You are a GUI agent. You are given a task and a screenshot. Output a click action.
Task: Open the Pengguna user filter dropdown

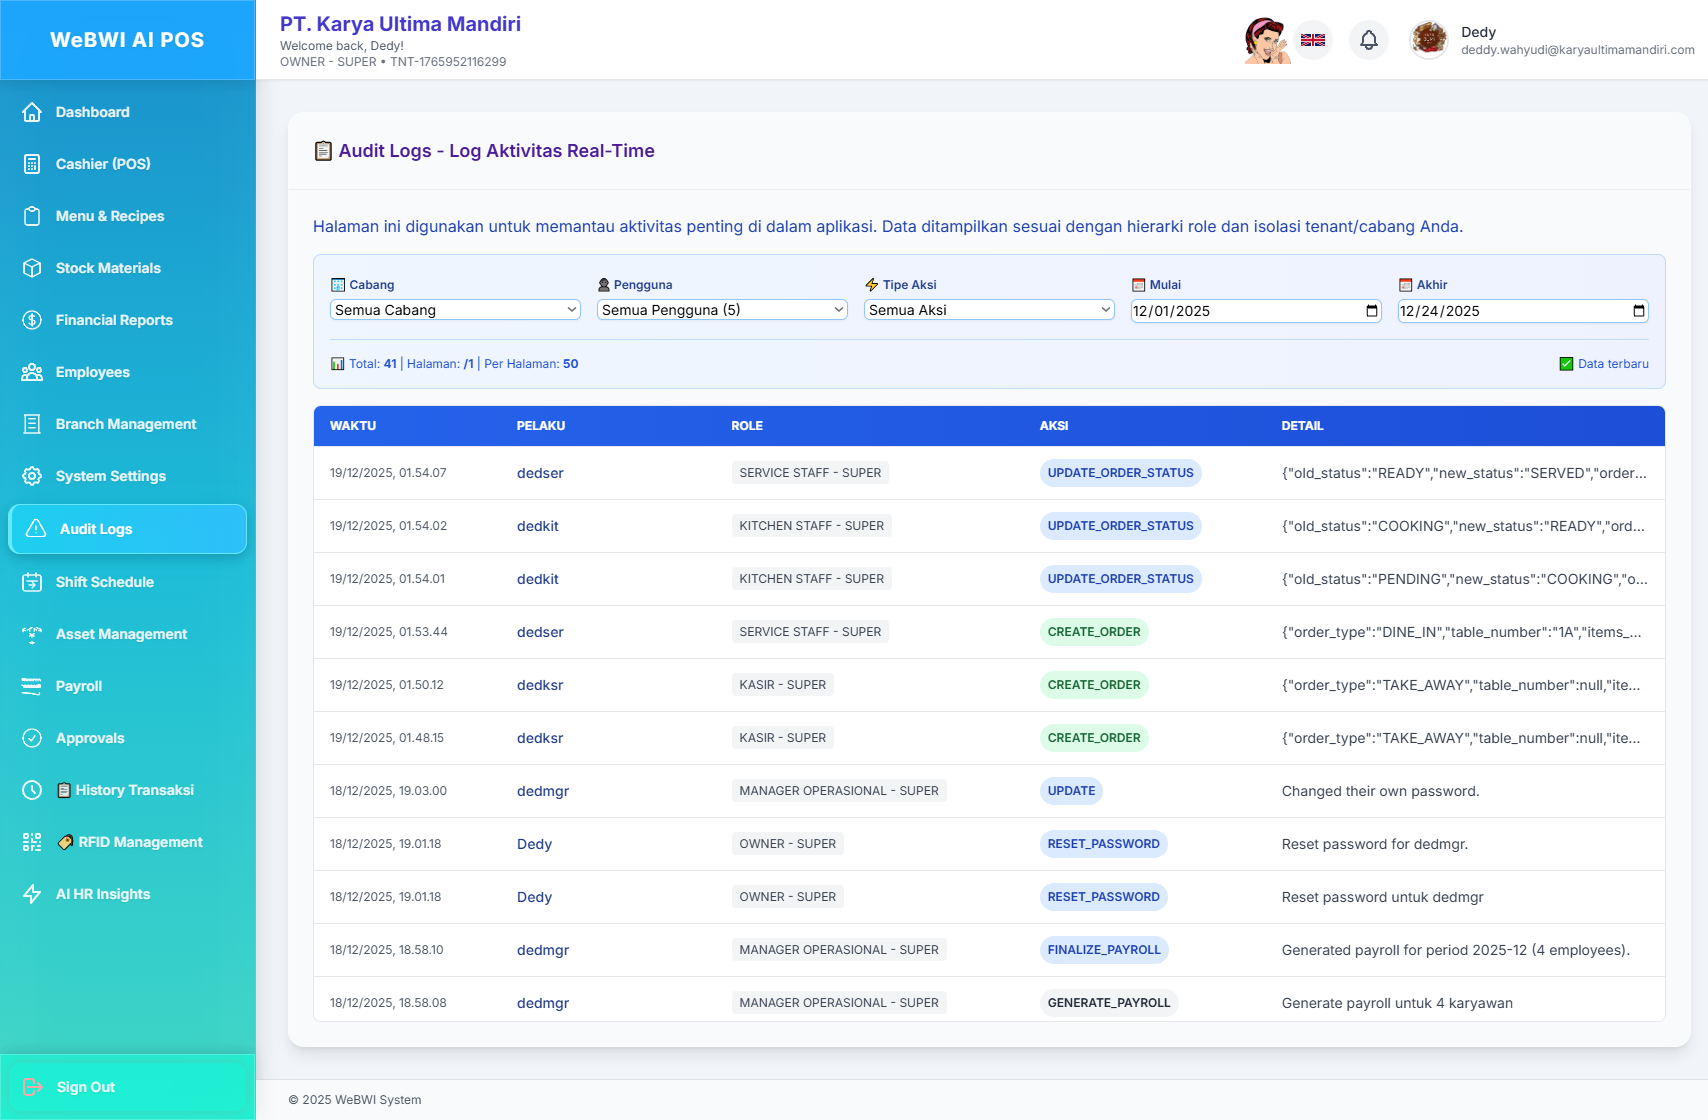(x=722, y=310)
